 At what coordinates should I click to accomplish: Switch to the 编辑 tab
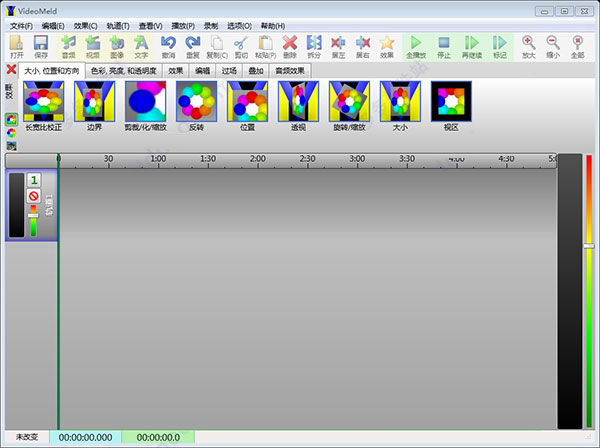pos(202,71)
